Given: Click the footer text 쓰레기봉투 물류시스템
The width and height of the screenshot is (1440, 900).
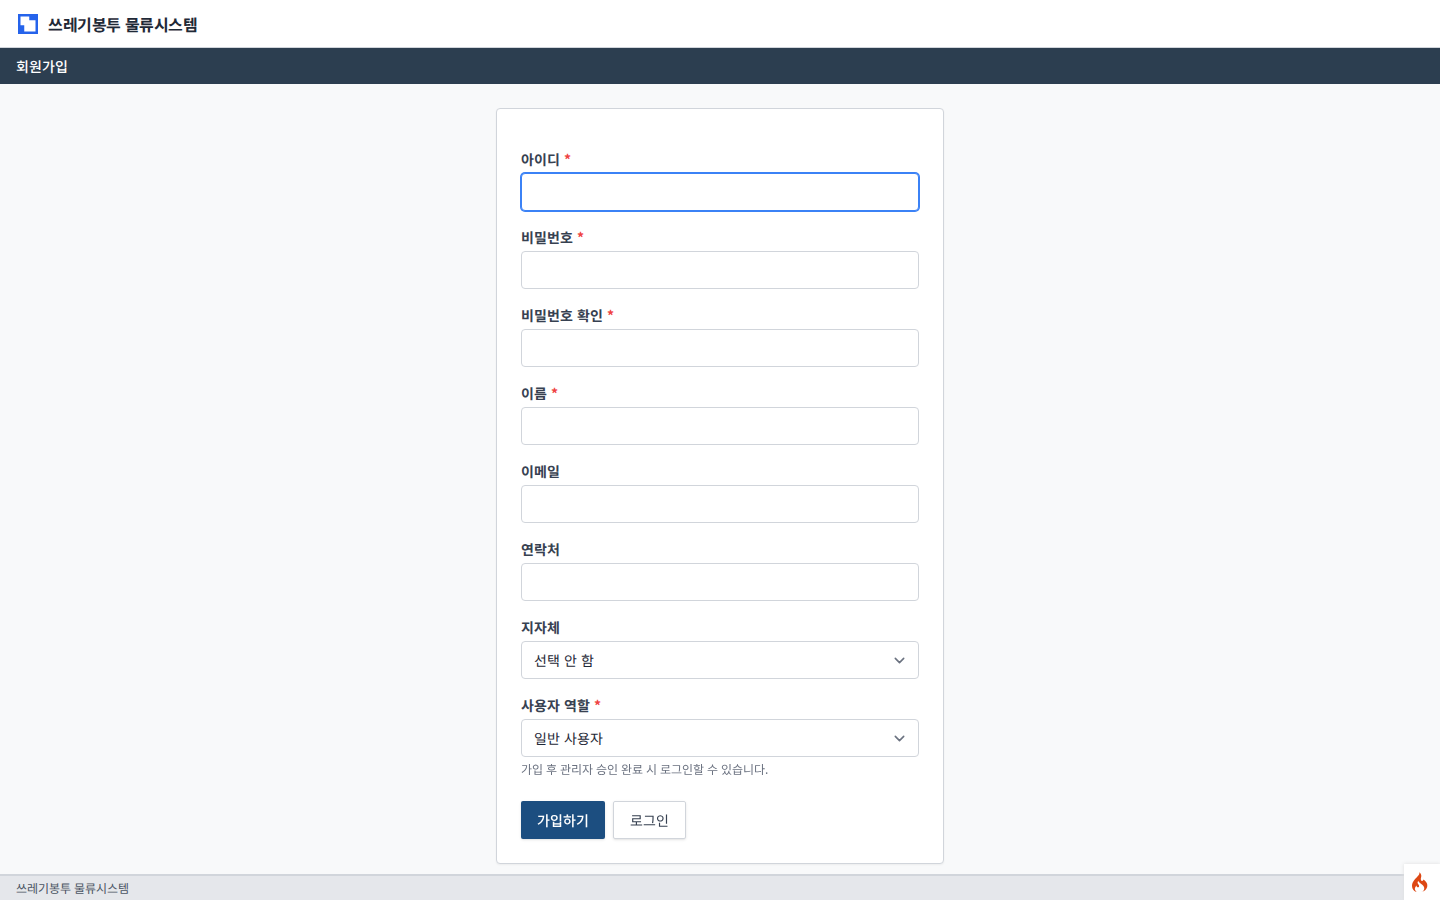Looking at the screenshot, I should [74, 887].
